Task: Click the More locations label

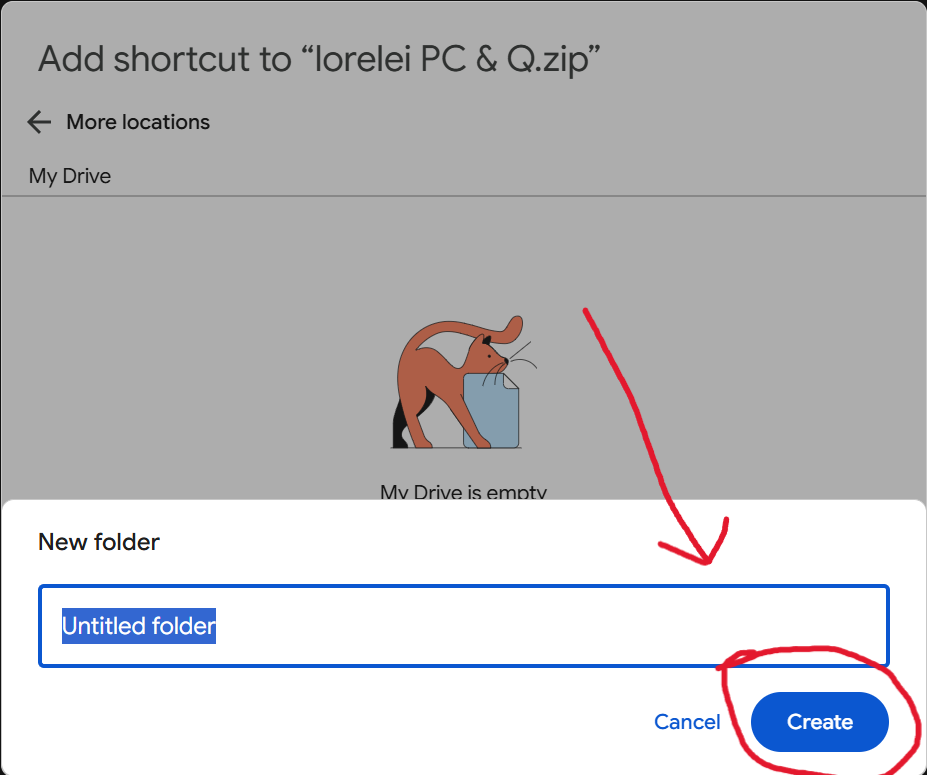Action: coord(138,122)
